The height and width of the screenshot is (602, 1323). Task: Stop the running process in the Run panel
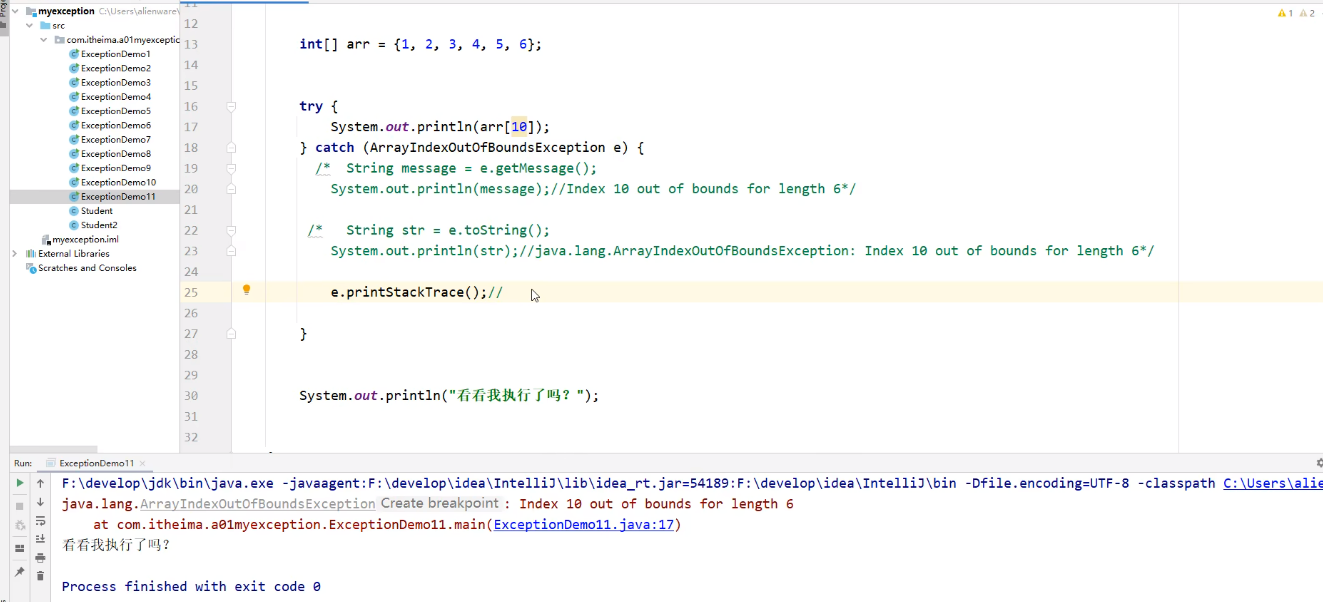(20, 505)
